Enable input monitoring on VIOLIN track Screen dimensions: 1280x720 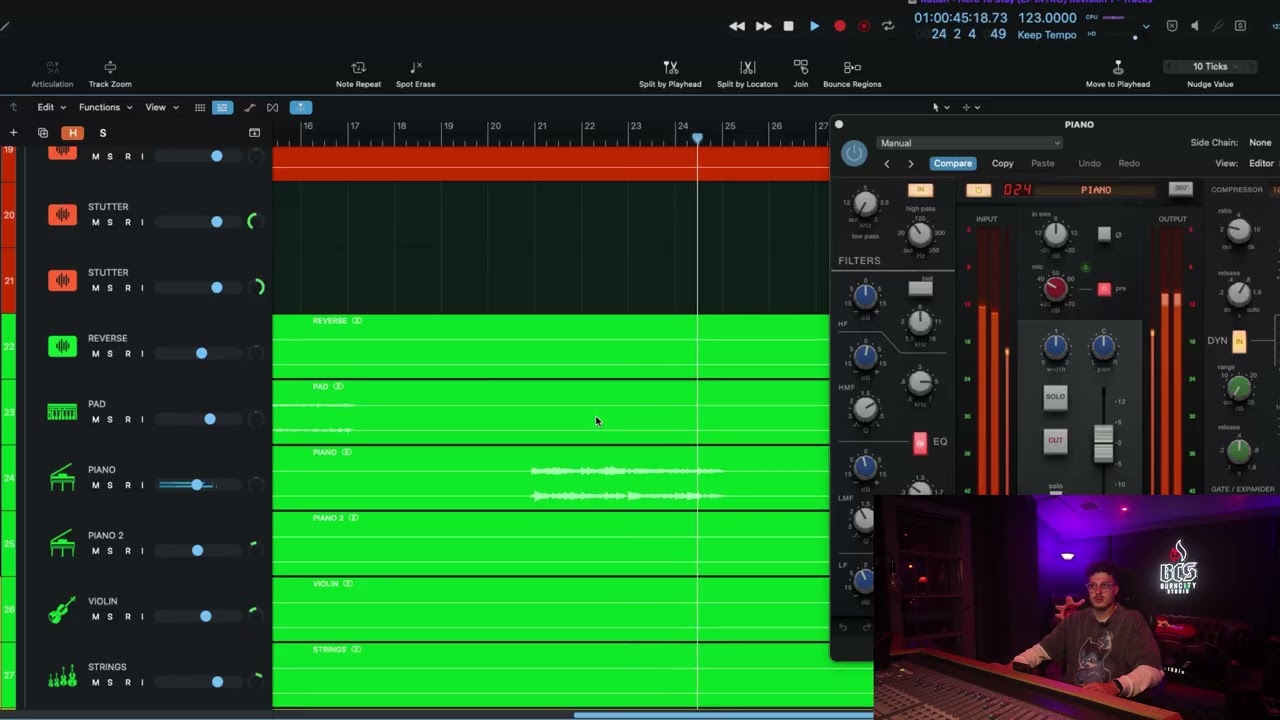[x=142, y=617]
